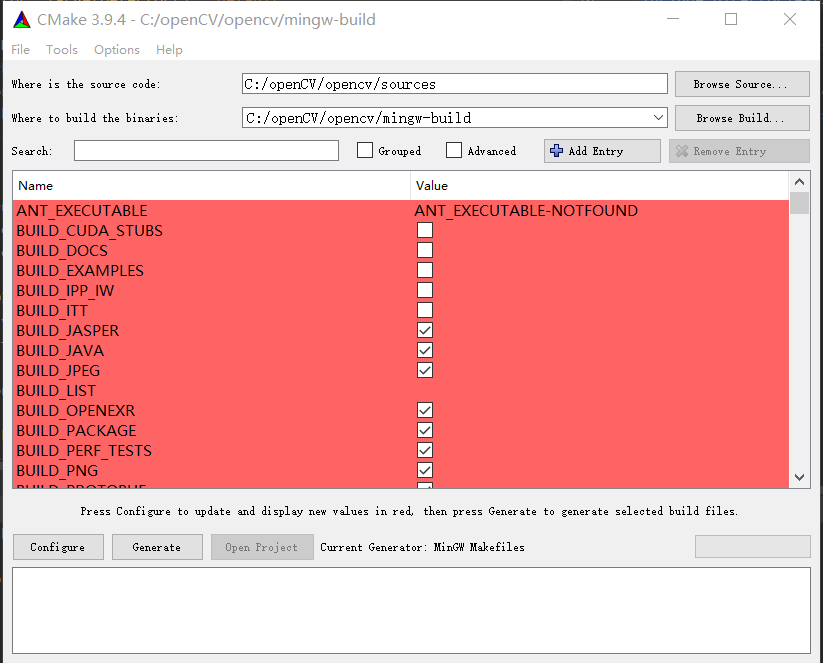Select the BUILD_ITT entry name

(x=52, y=310)
